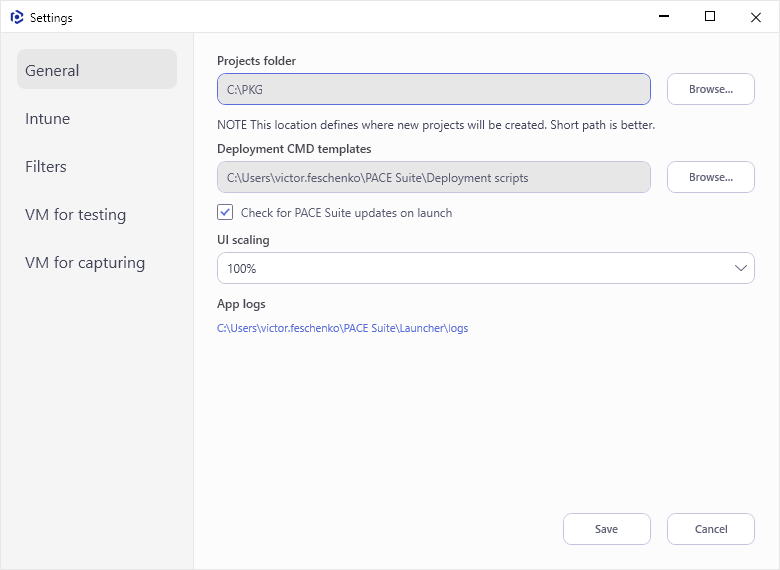780x570 pixels.
Task: Browse for the Projects folder
Action: [x=710, y=90]
